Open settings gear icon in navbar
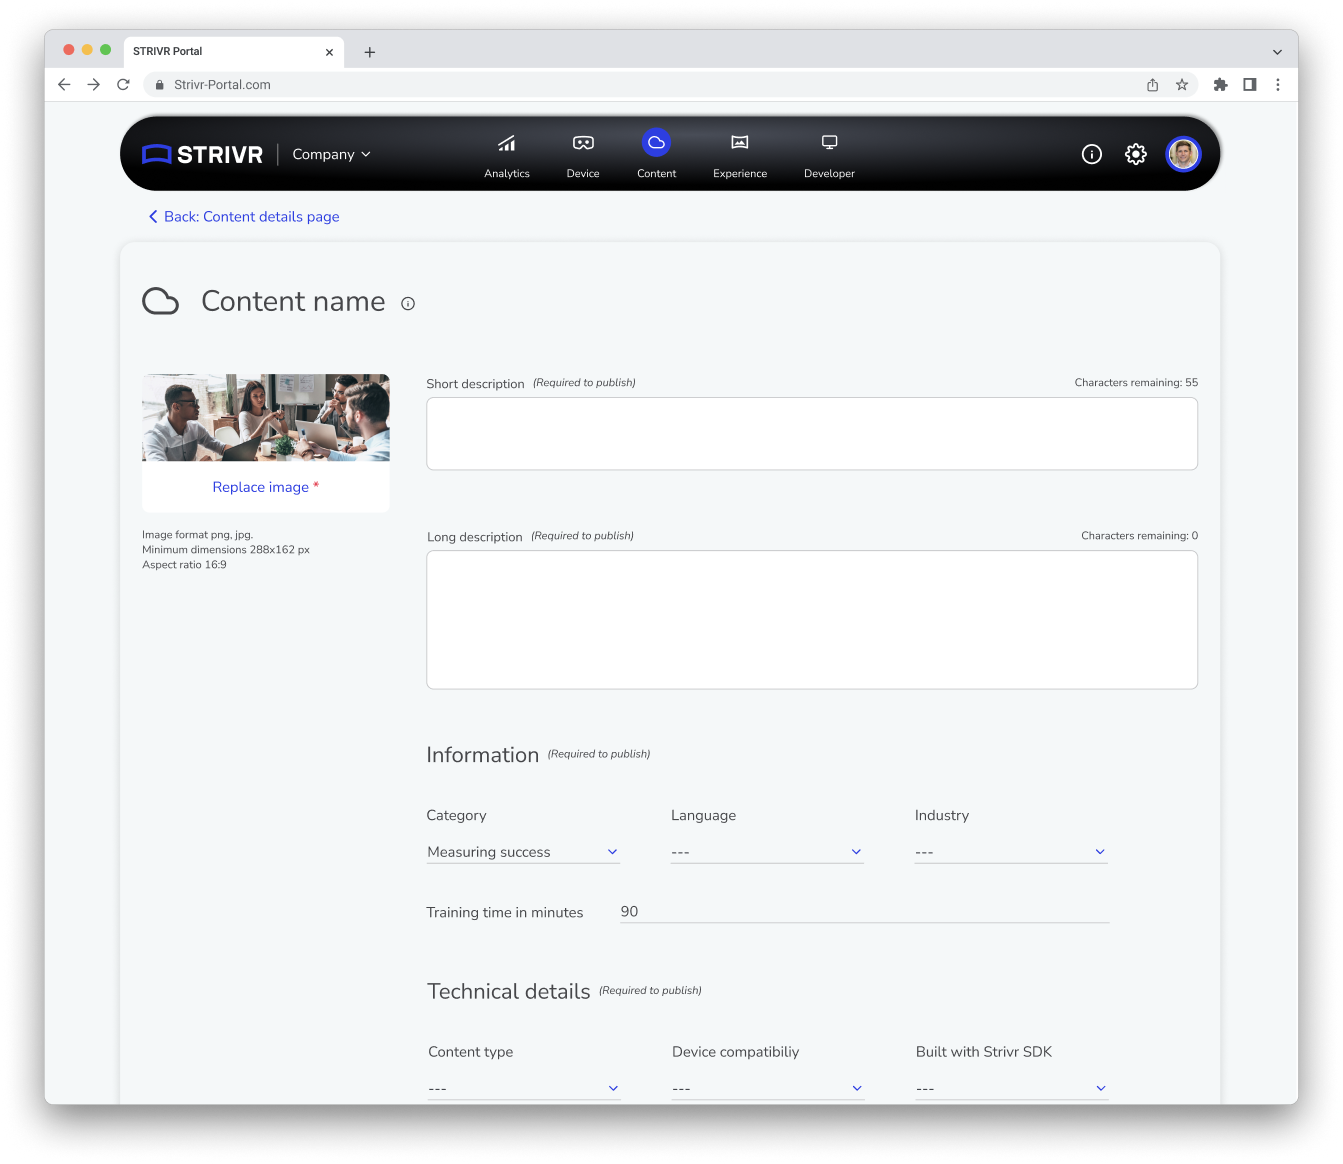 [1136, 154]
